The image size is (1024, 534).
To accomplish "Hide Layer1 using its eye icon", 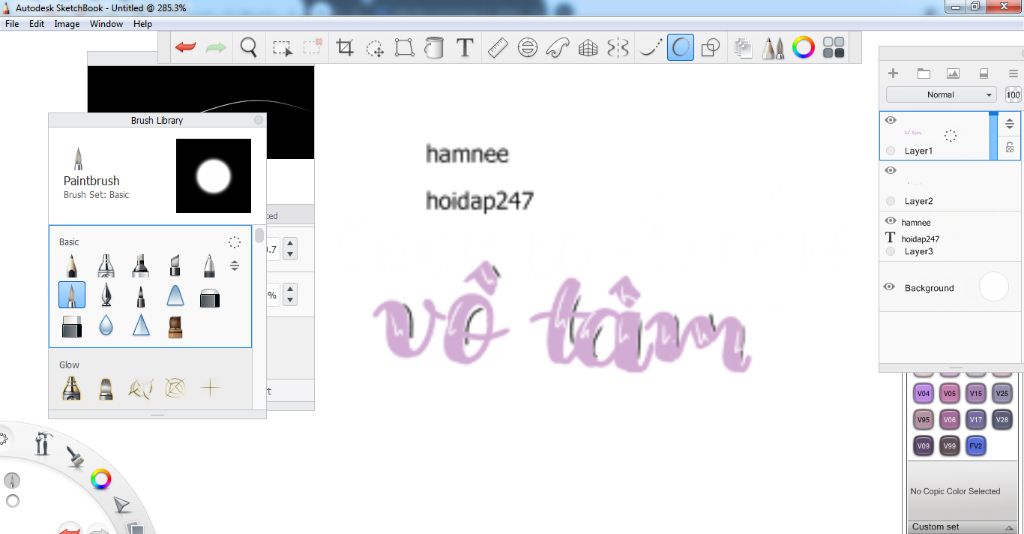I will 890,120.
